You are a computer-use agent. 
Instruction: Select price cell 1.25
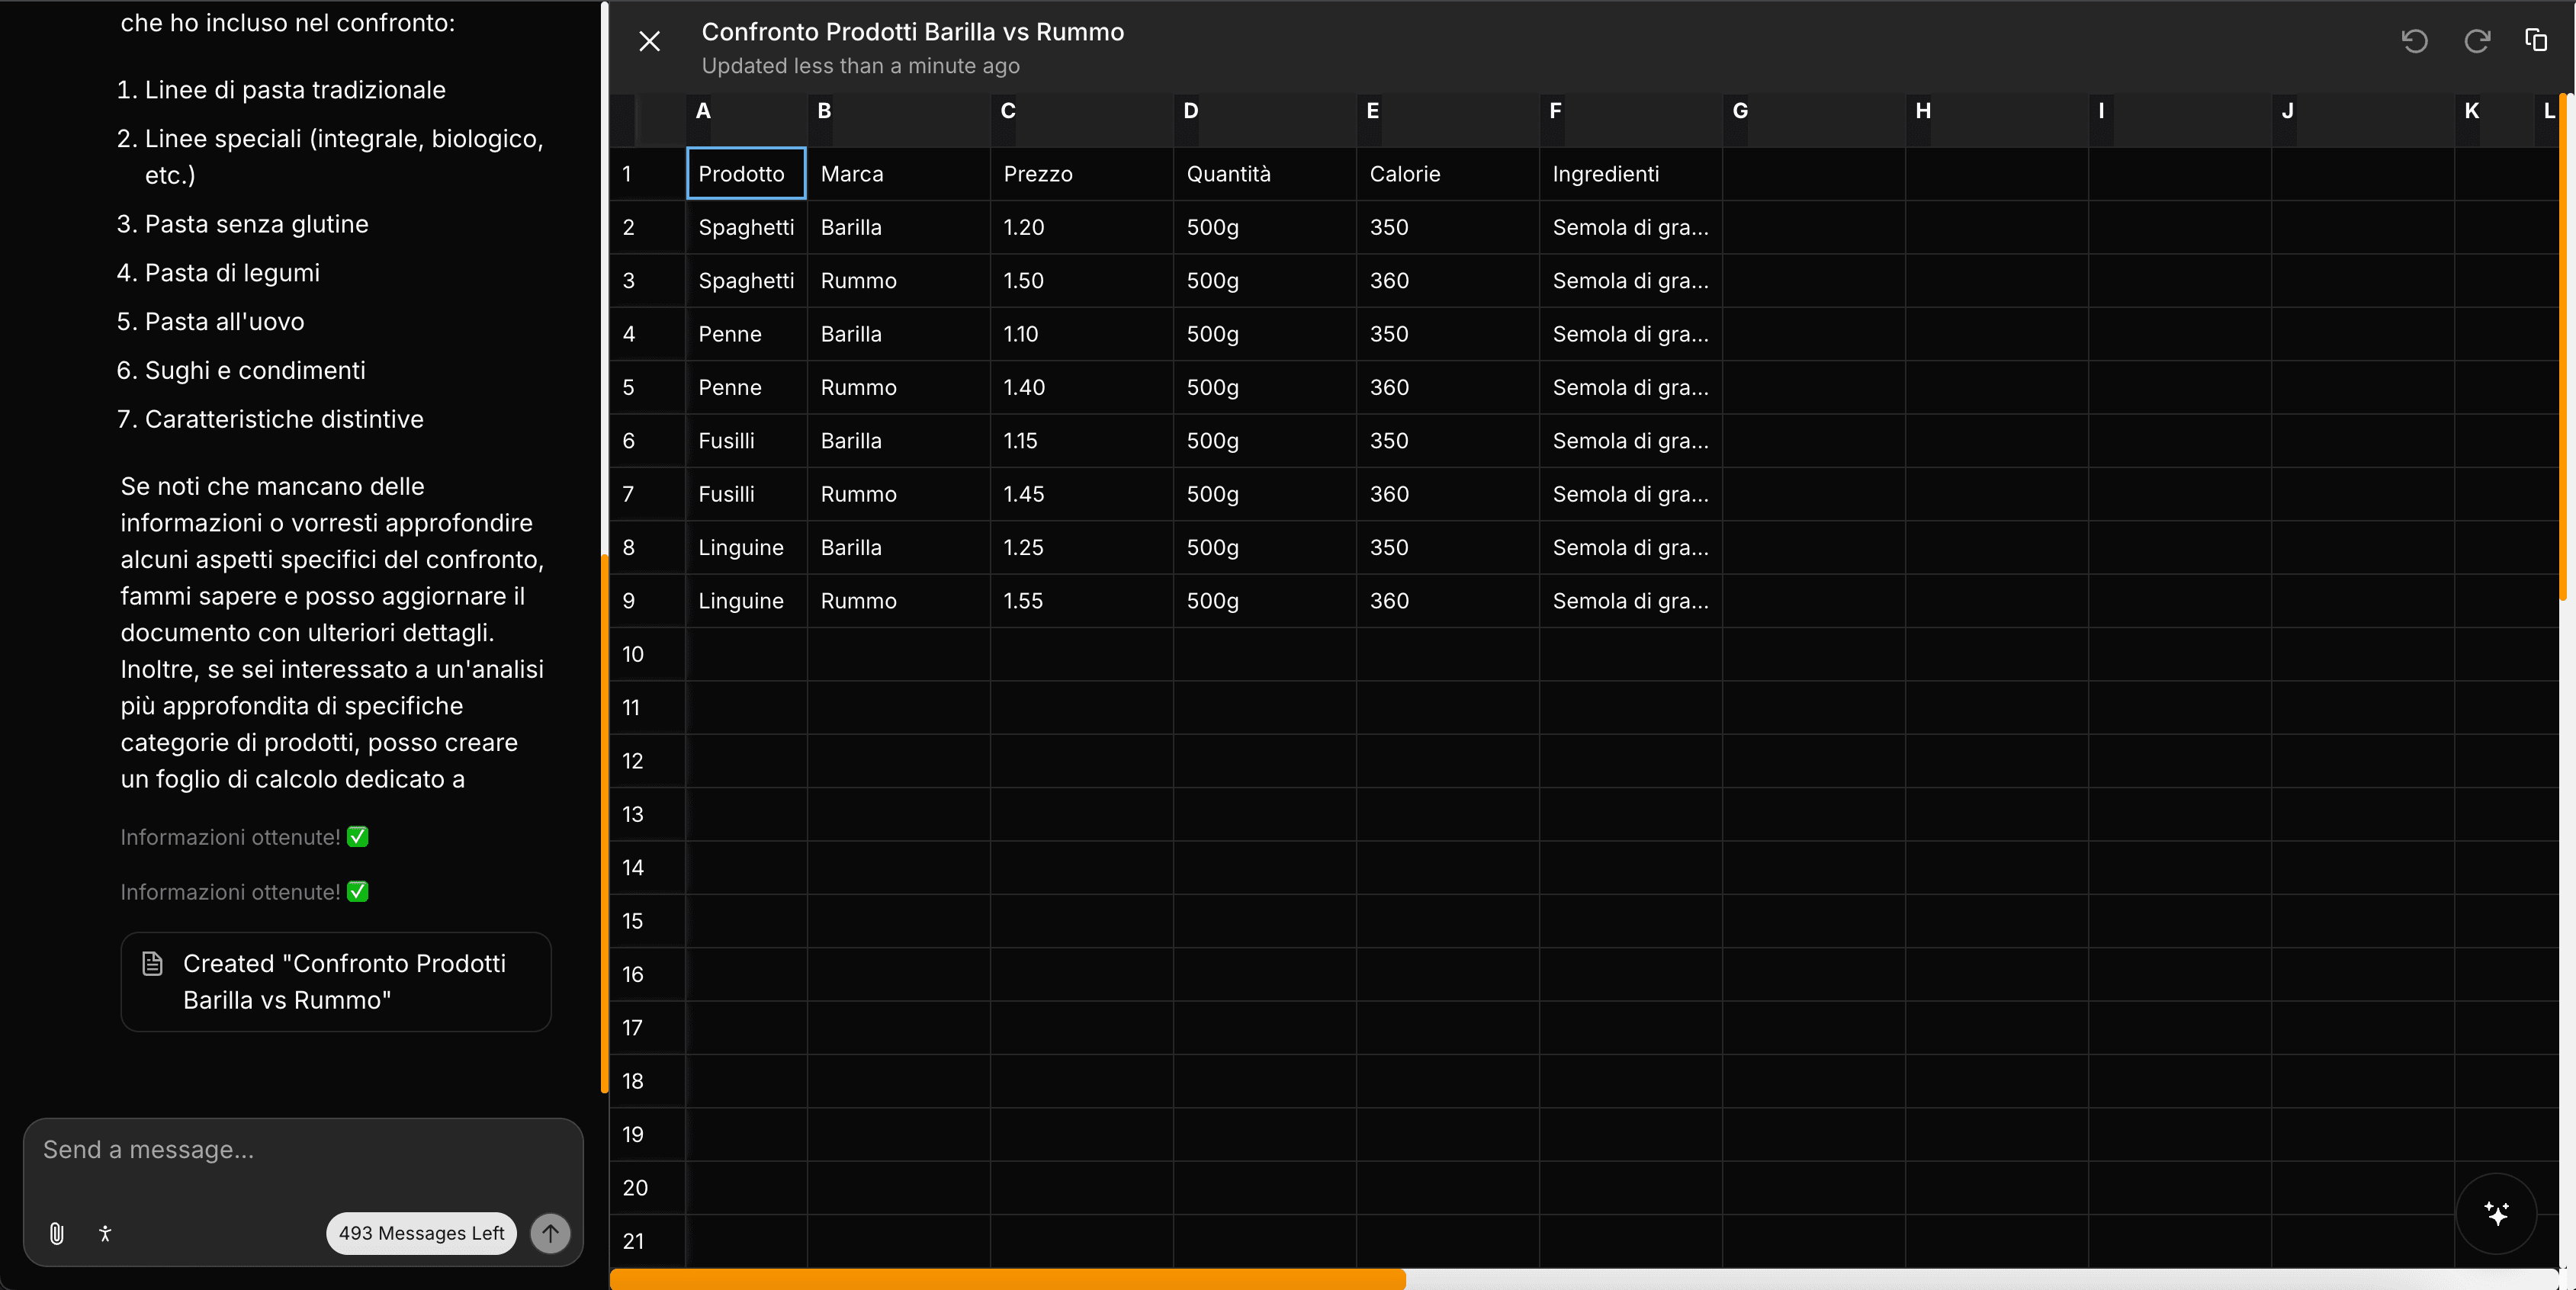click(x=1082, y=548)
